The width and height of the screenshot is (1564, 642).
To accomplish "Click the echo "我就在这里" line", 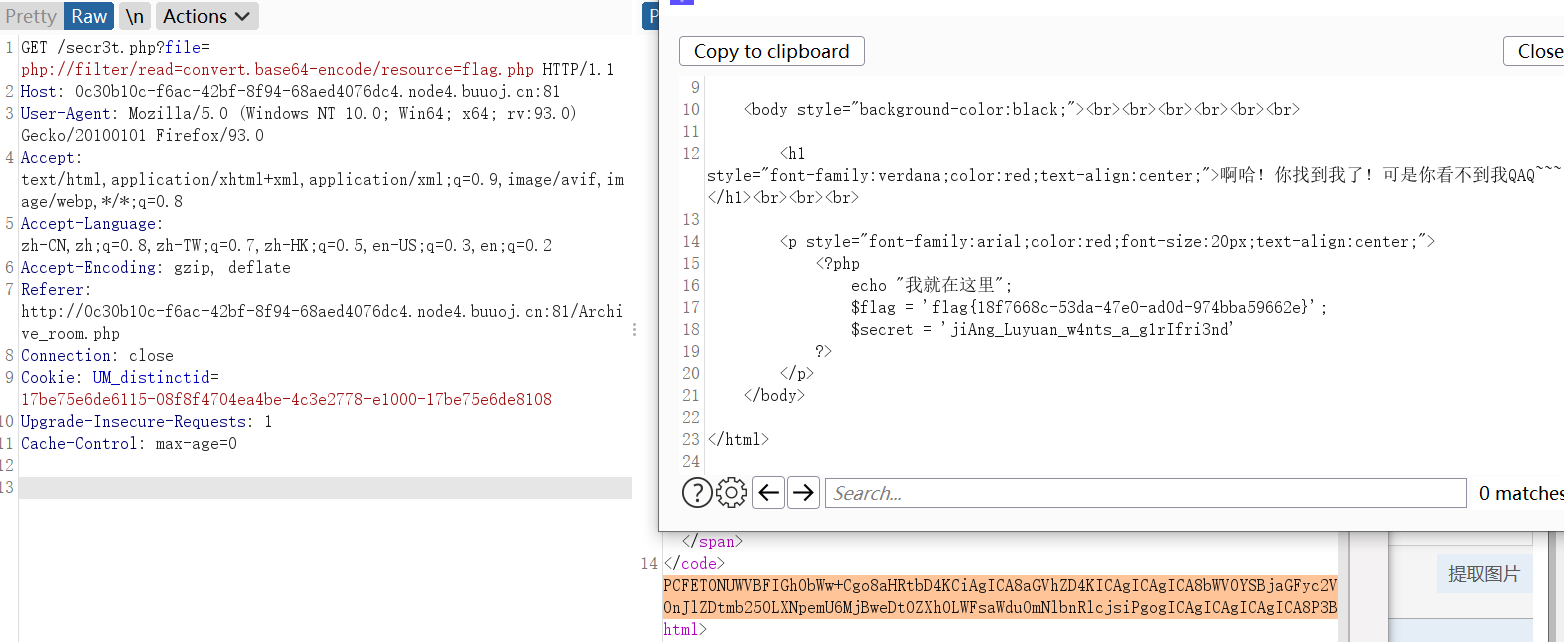I will [x=932, y=285].
